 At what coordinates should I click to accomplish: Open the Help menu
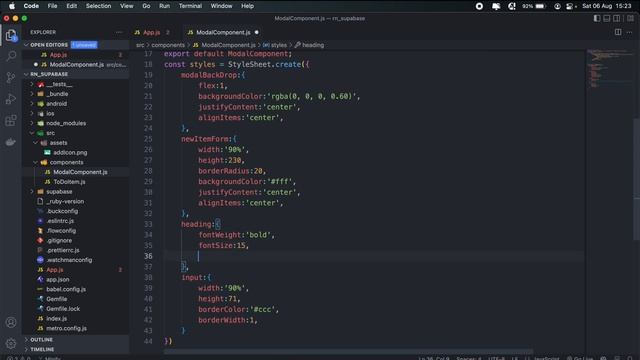pos(247,6)
